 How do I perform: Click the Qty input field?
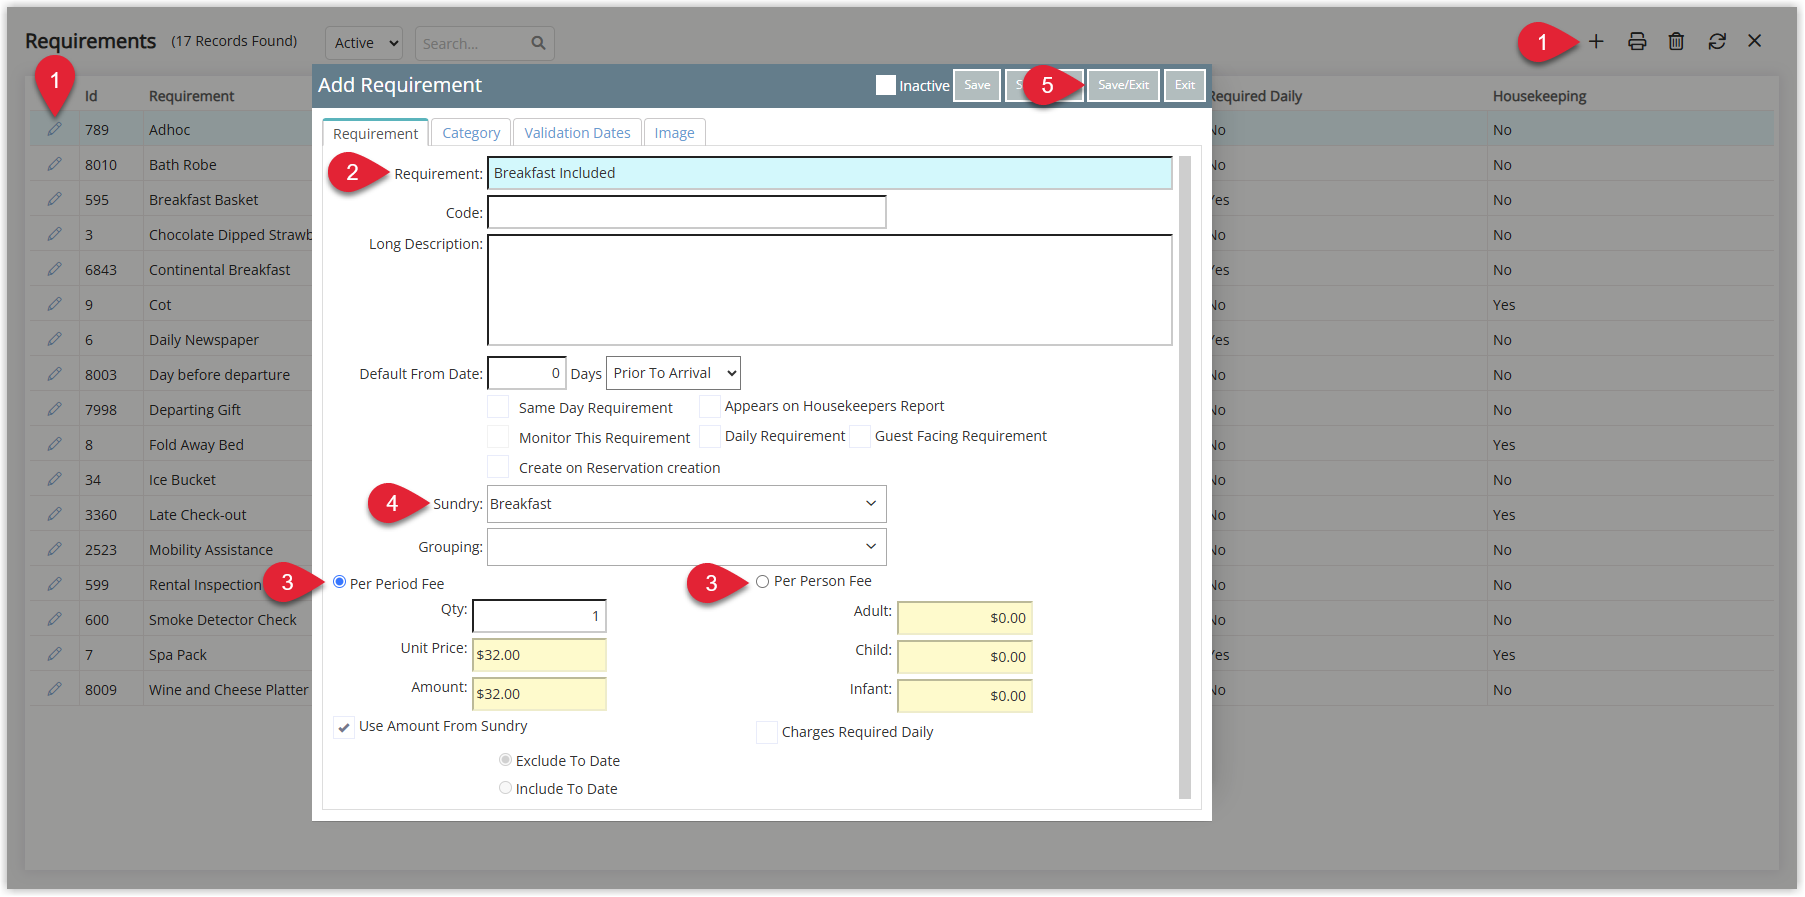539,616
